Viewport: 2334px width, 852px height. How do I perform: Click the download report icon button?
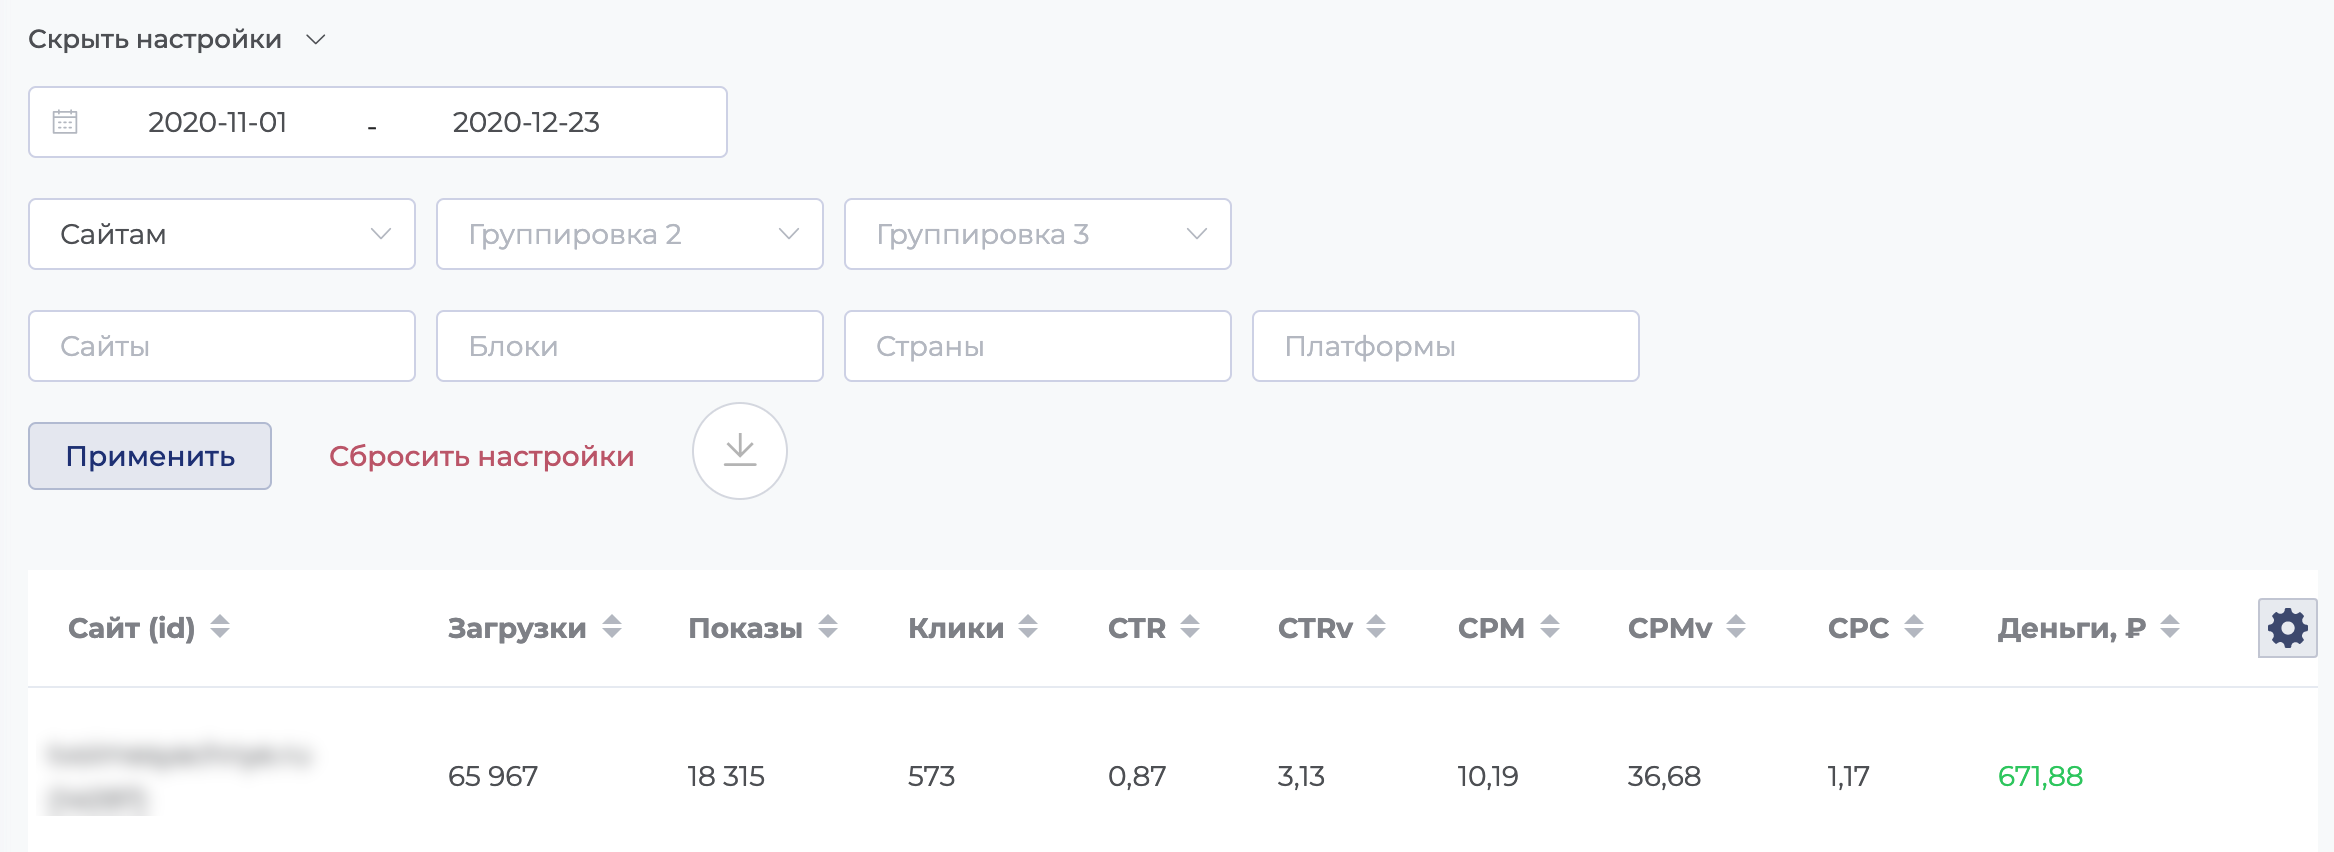pos(740,451)
